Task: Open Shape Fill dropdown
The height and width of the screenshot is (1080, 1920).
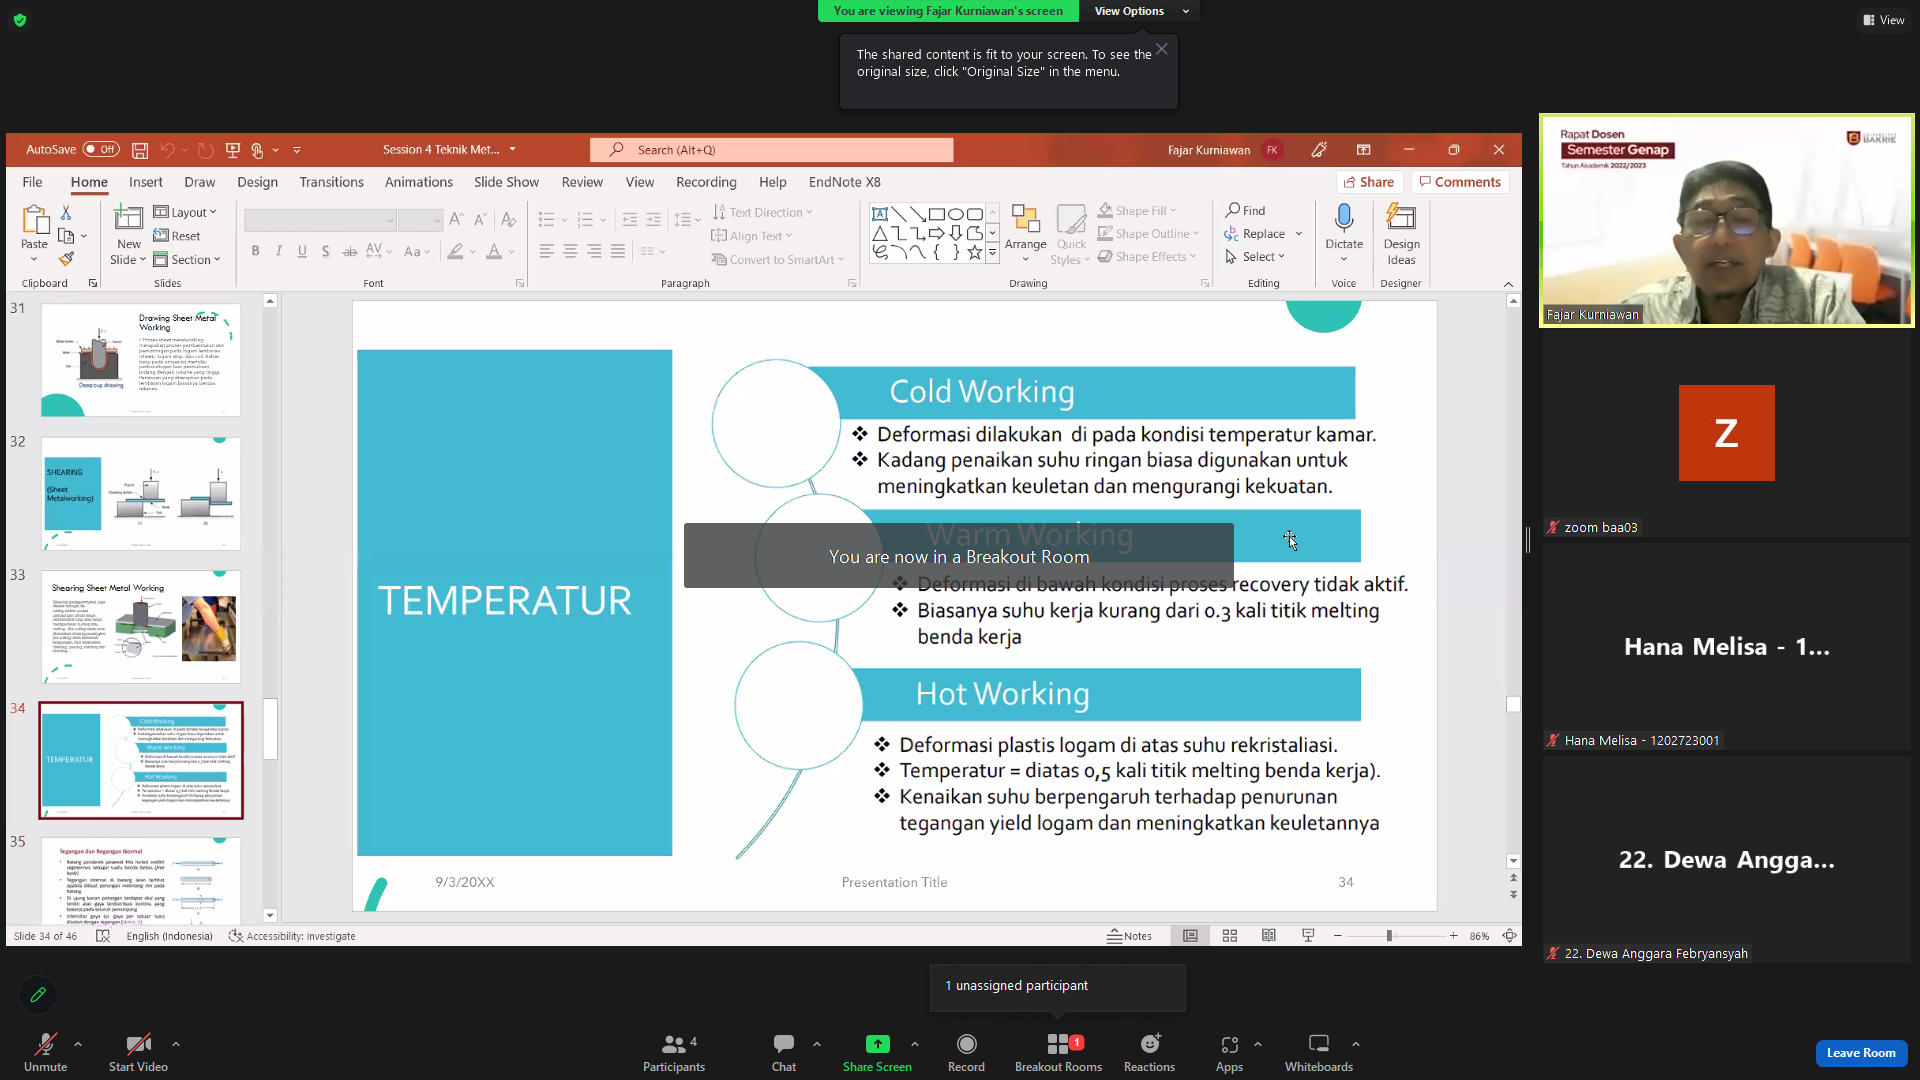Action: coord(1138,211)
